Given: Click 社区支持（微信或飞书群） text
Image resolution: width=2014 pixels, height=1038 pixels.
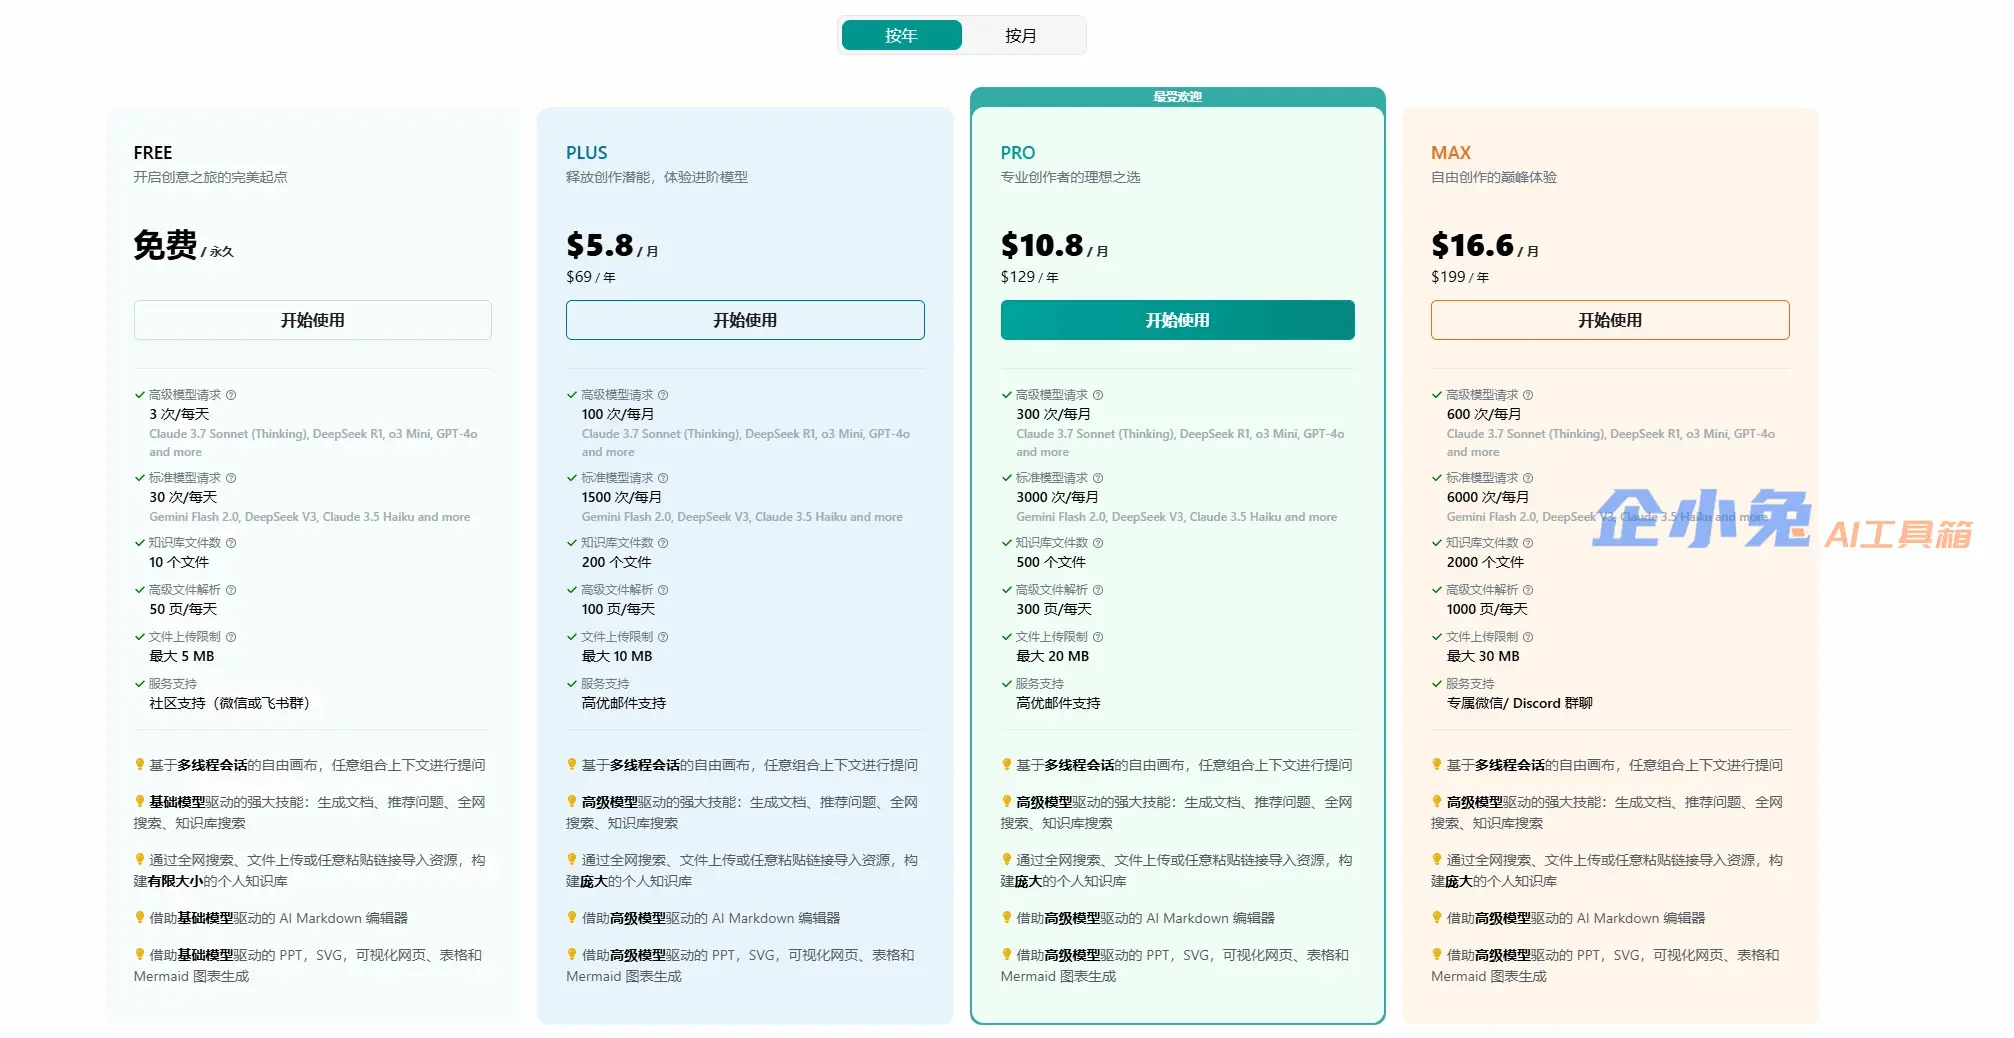Looking at the screenshot, I should click(x=231, y=703).
